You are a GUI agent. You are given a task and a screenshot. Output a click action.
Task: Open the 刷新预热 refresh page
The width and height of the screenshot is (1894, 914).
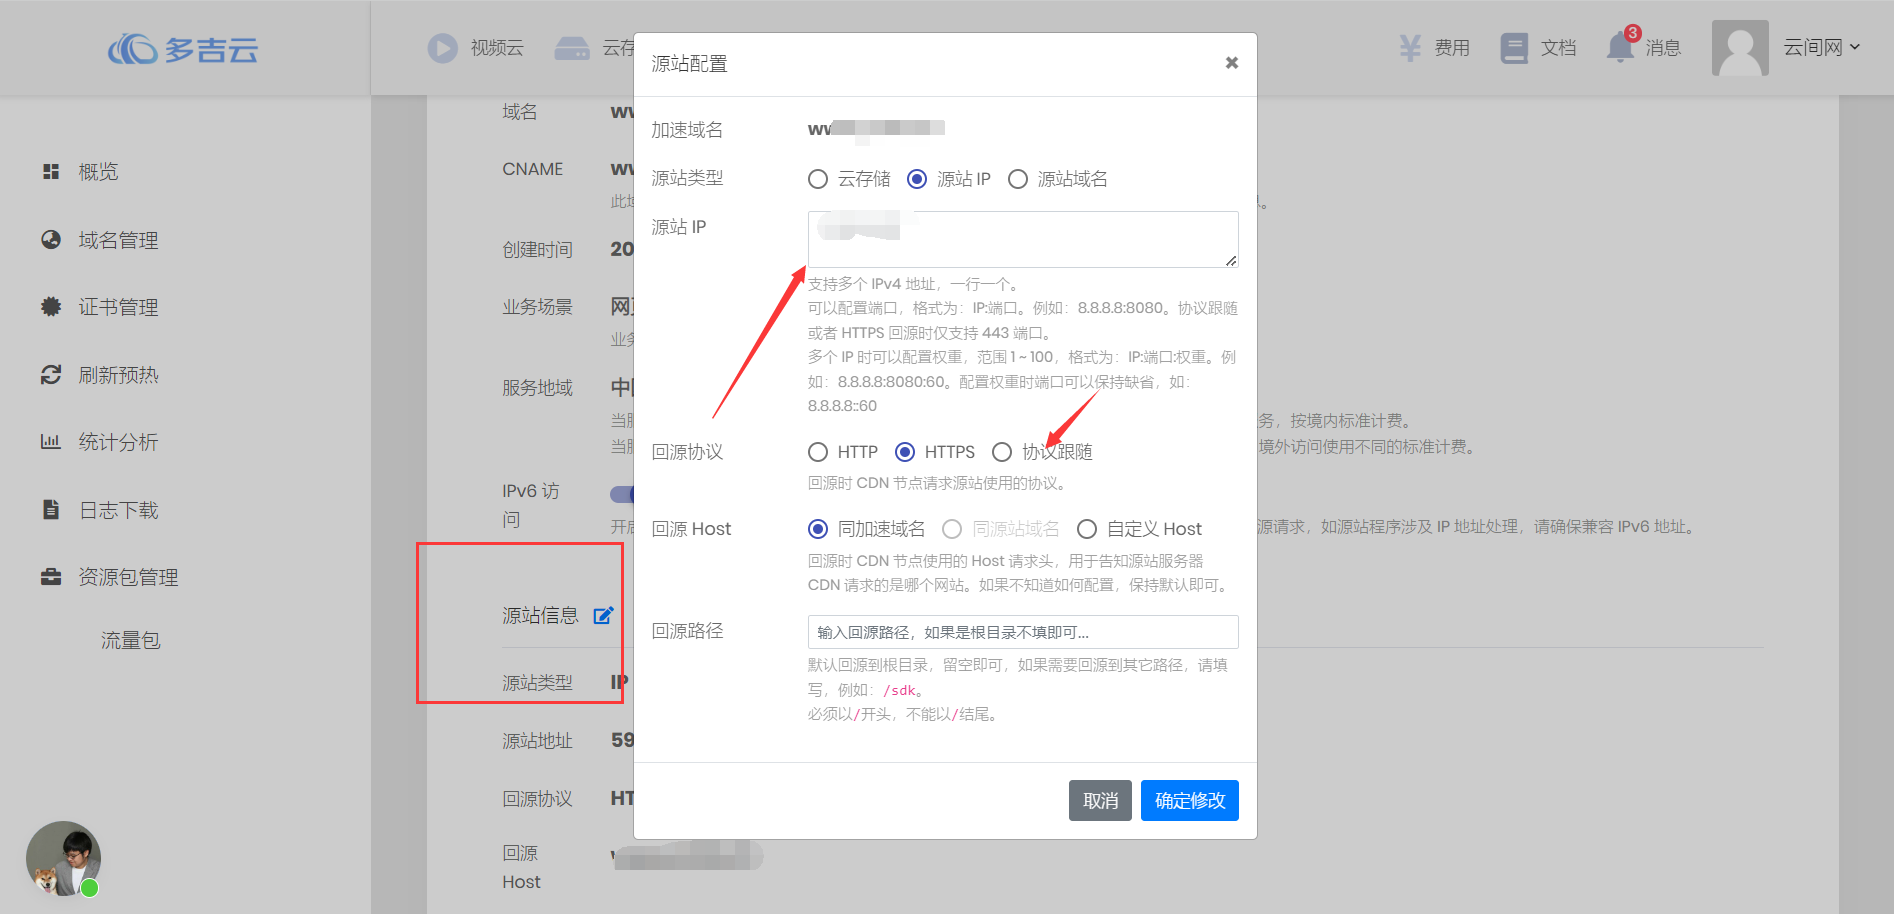[117, 374]
